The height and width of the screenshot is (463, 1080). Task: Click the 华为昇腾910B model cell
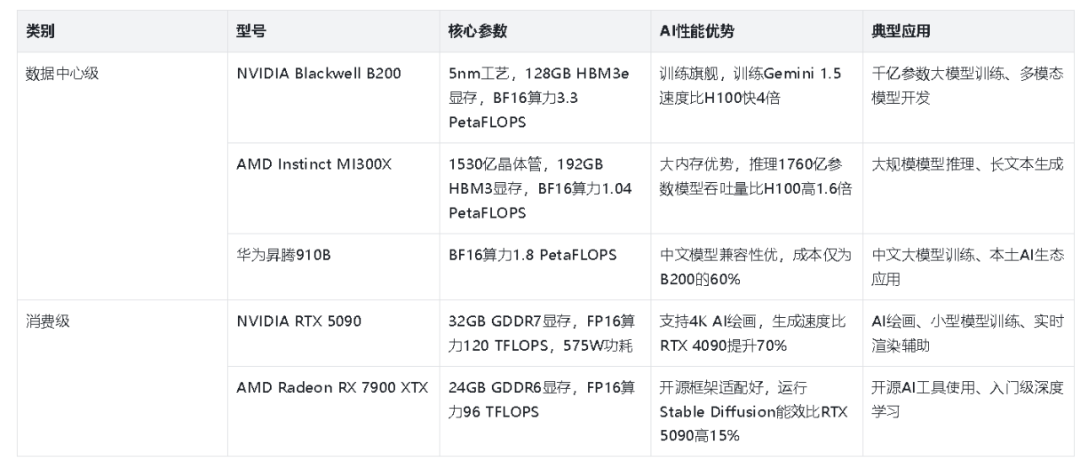pyautogui.click(x=333, y=267)
